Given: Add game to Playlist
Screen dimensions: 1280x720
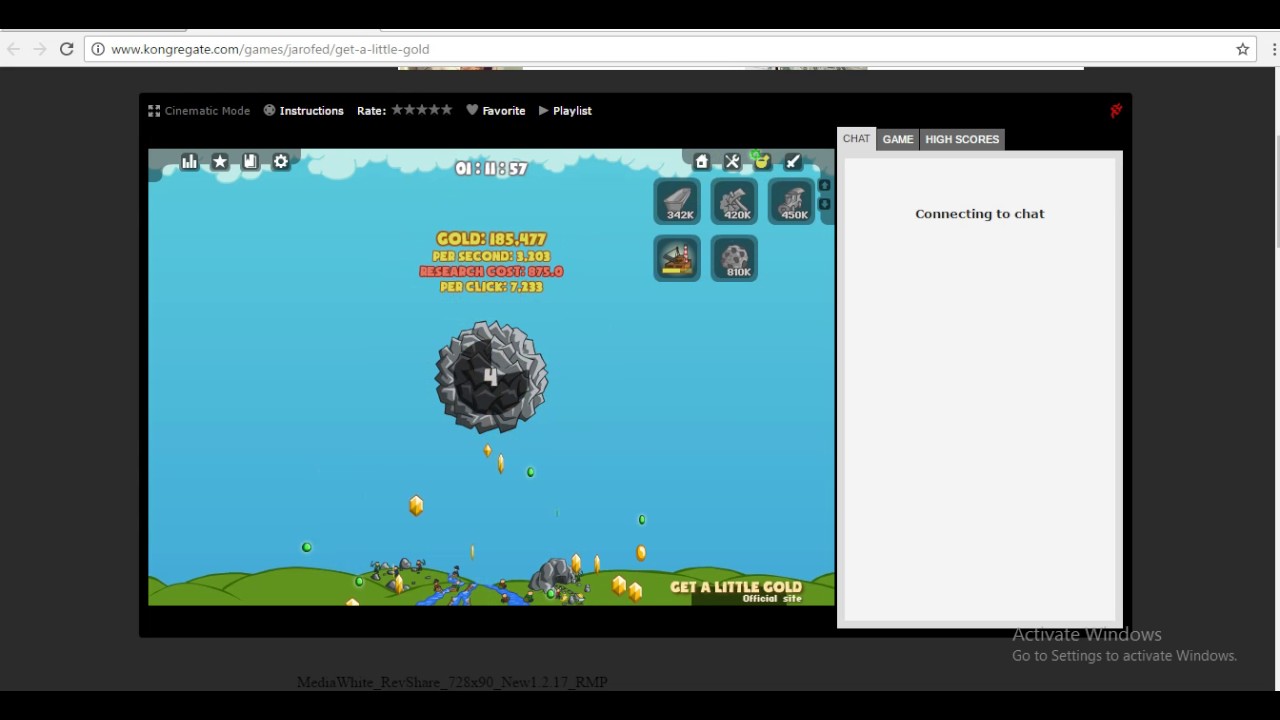Looking at the screenshot, I should (x=565, y=111).
